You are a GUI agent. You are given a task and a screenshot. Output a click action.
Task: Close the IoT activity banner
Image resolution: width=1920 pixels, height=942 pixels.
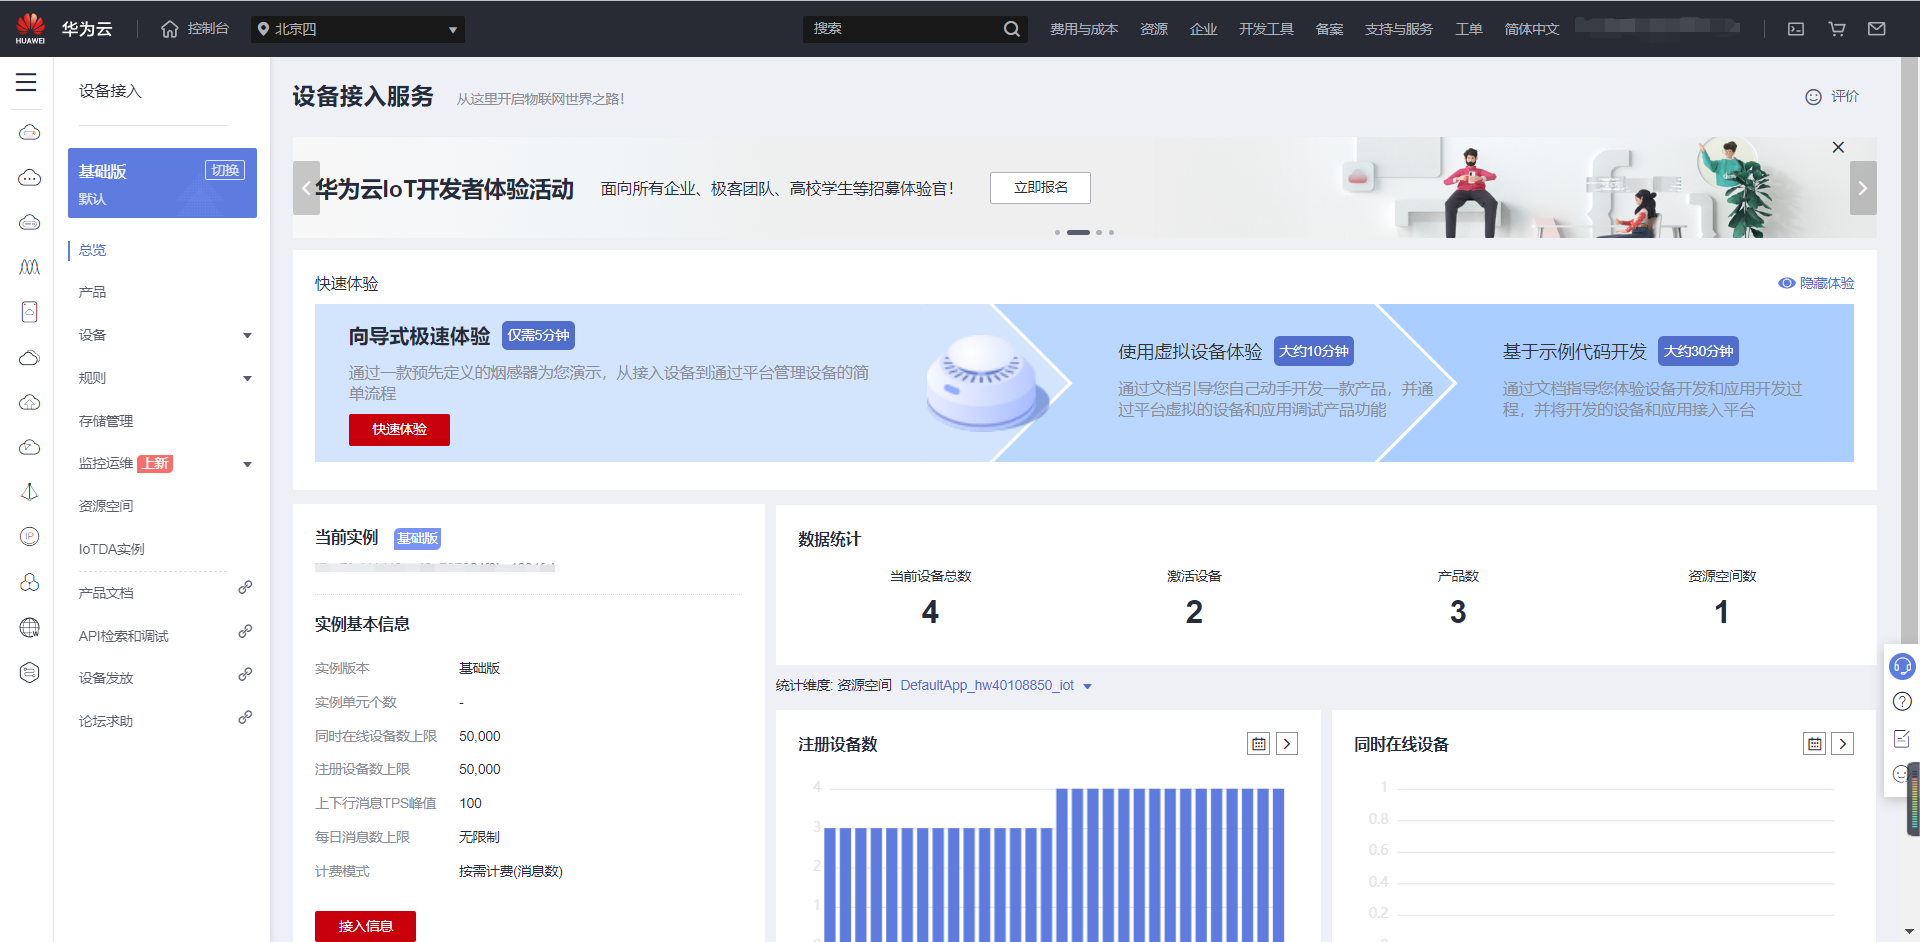(1838, 147)
